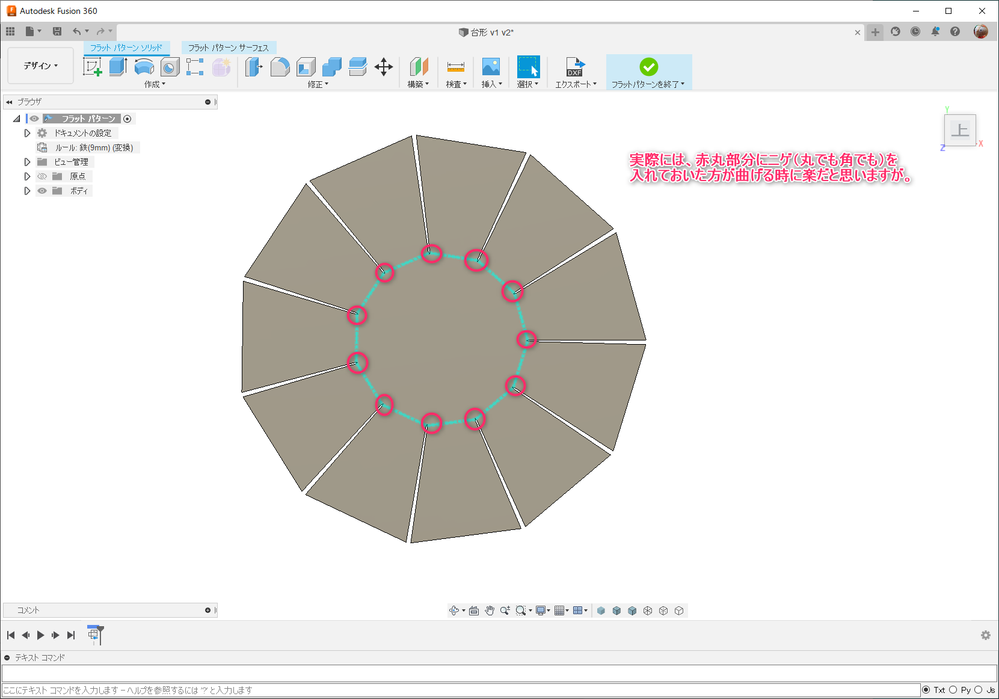The width and height of the screenshot is (999, 699).
Task: Select the Pan hand tool
Action: pyautogui.click(x=489, y=610)
